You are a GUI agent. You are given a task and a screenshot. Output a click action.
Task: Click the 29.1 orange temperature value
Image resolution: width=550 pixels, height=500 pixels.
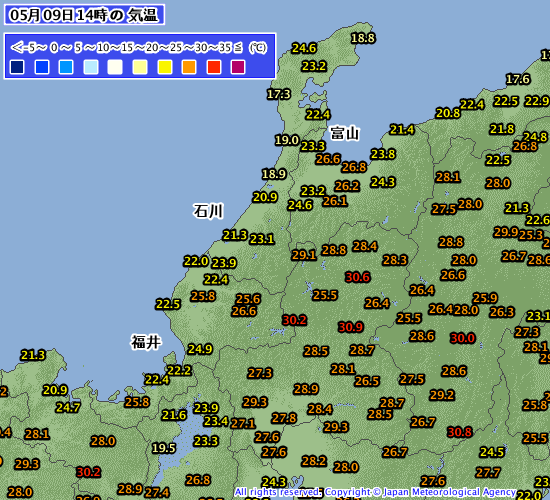pos(304,255)
